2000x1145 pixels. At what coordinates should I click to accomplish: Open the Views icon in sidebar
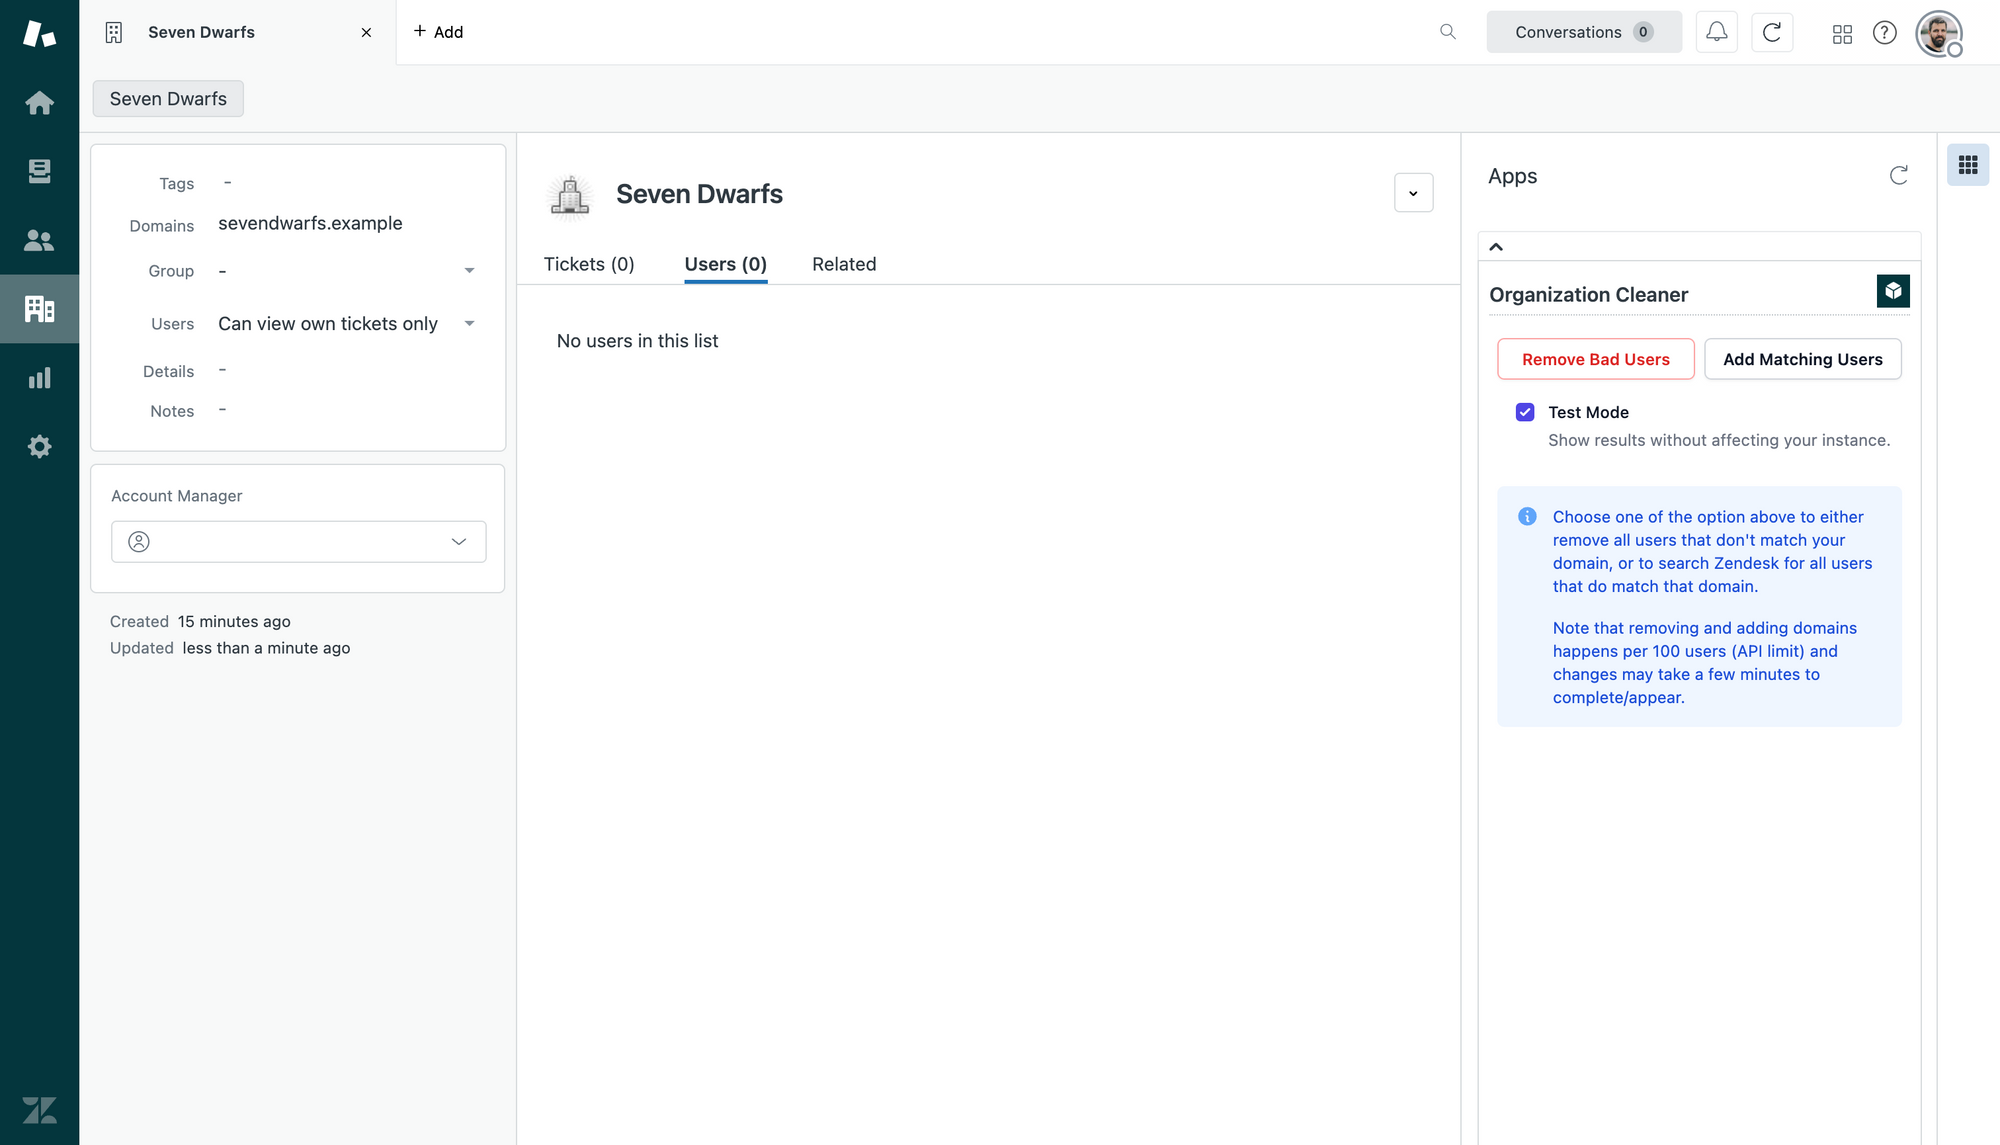pyautogui.click(x=39, y=171)
